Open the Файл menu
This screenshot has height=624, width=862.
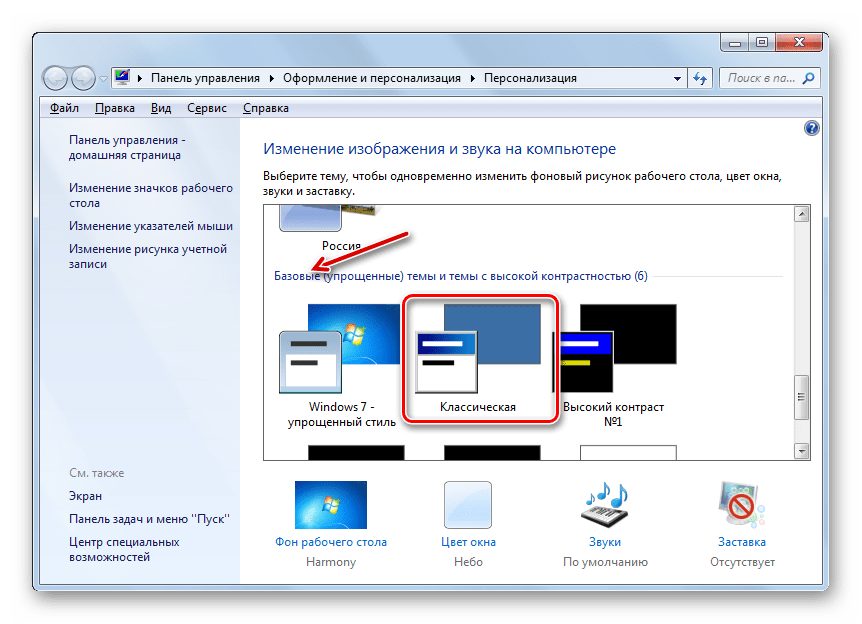click(64, 108)
